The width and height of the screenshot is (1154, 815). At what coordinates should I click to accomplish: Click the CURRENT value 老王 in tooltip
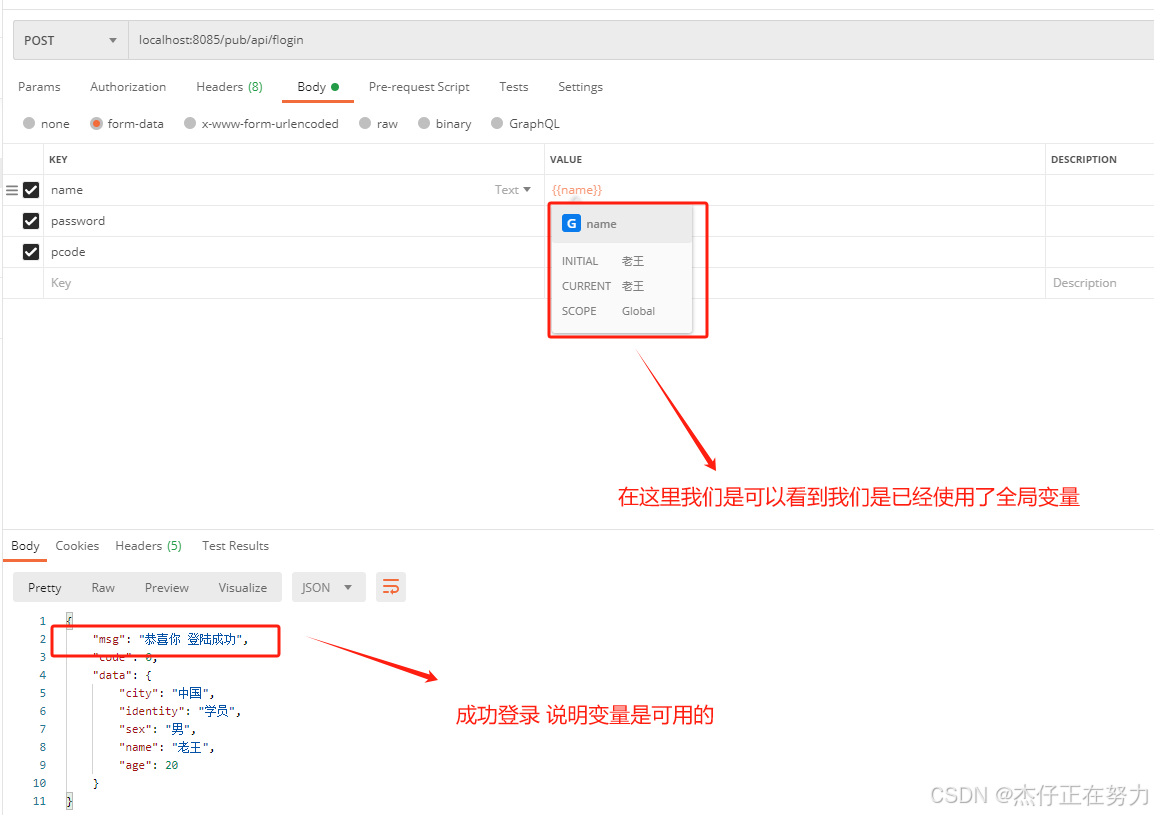point(633,286)
